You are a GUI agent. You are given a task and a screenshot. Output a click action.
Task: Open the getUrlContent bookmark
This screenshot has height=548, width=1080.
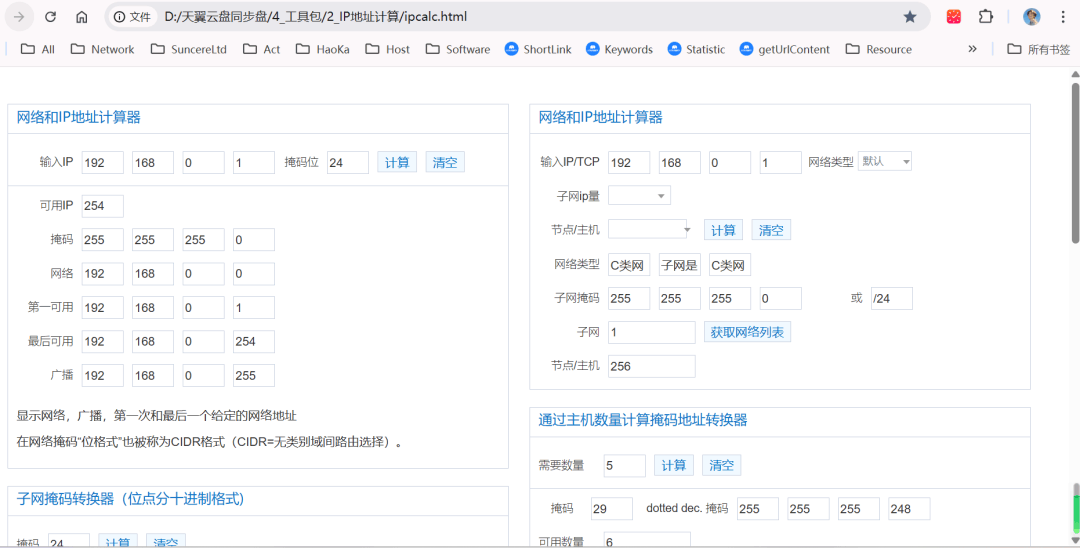pyautogui.click(x=784, y=49)
